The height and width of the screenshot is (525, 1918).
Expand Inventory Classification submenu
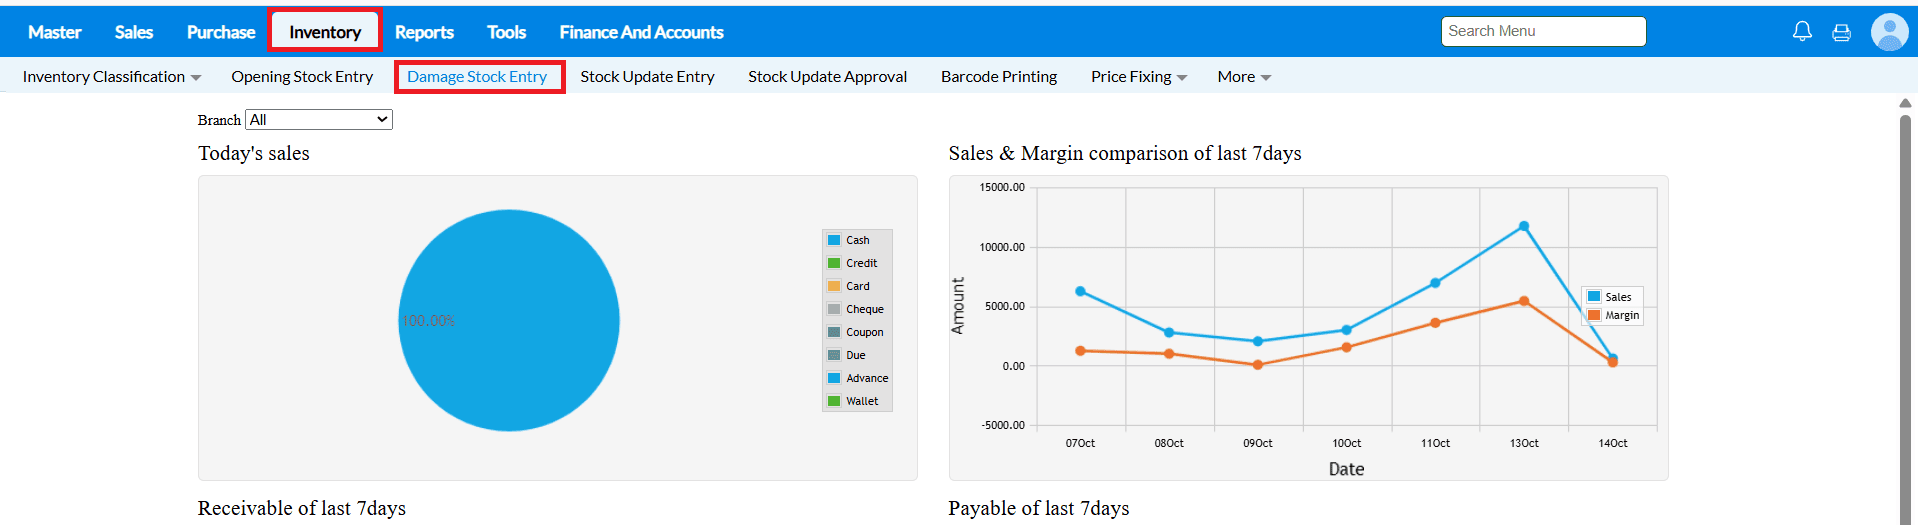pyautogui.click(x=111, y=77)
